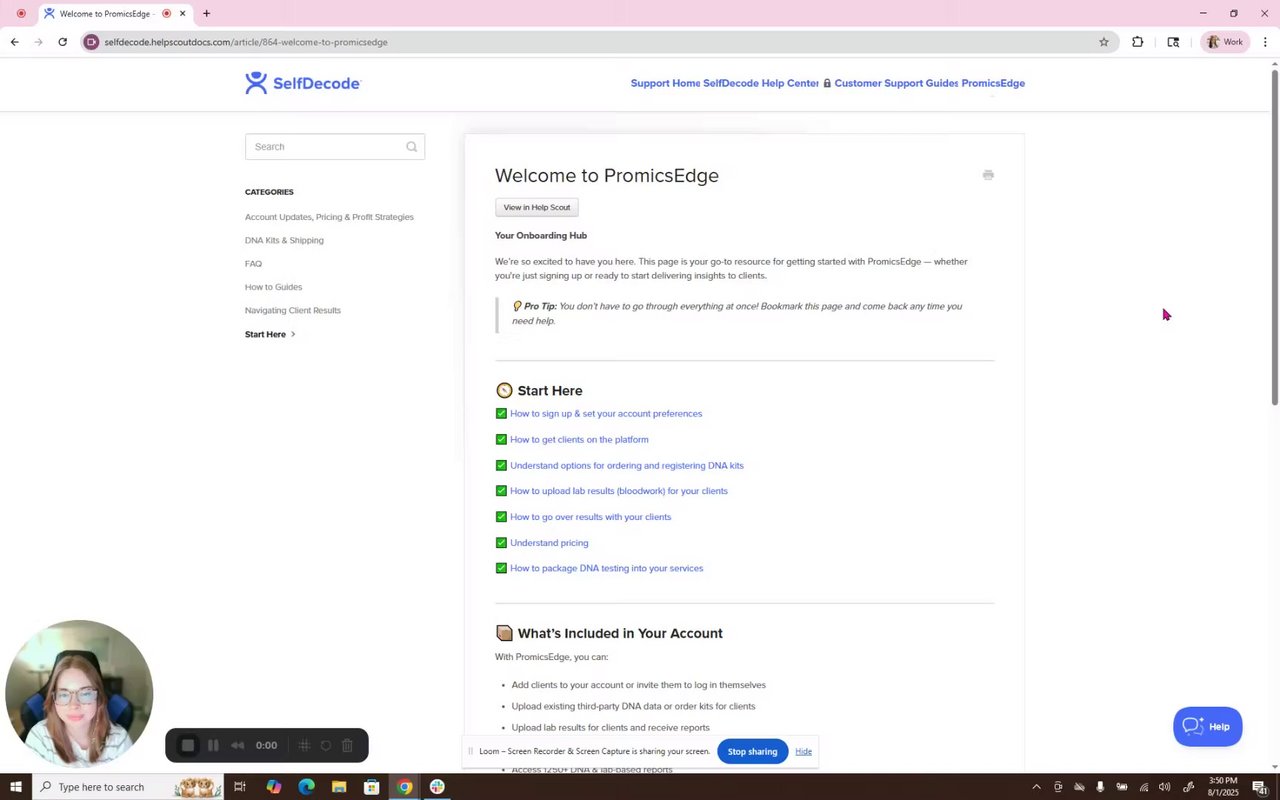
Task: Close the Welcome to PromicsEdge tab
Action: pos(182,14)
